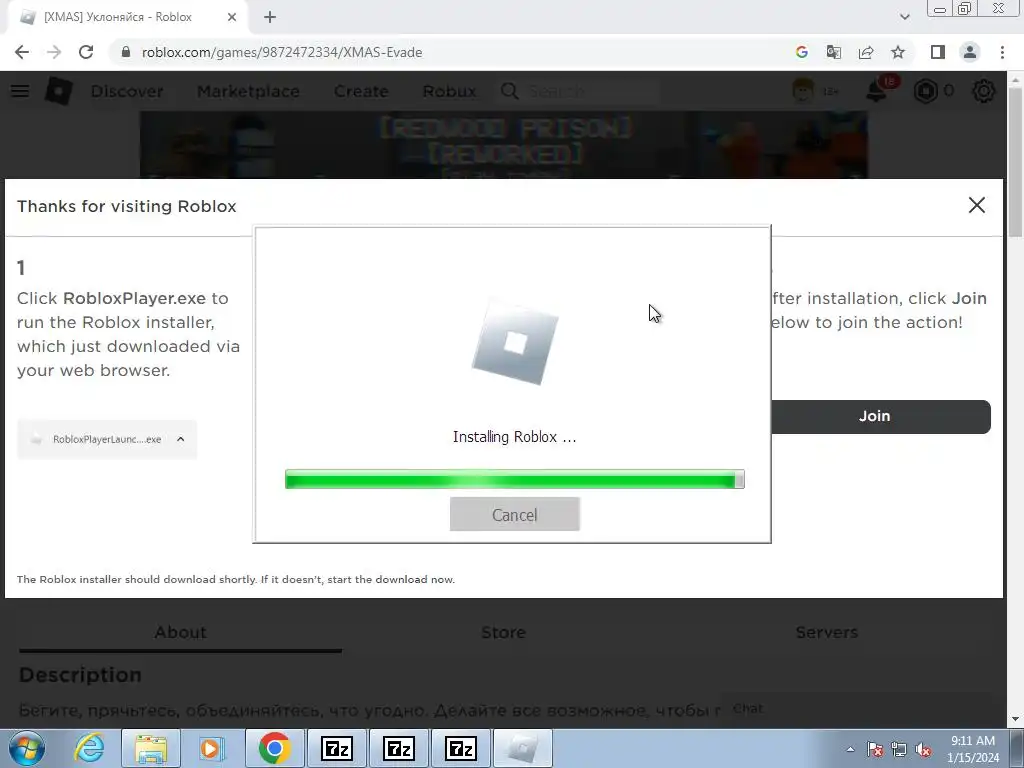Go forward using the browser forward arrow
The width and height of the screenshot is (1024, 768).
54,52
